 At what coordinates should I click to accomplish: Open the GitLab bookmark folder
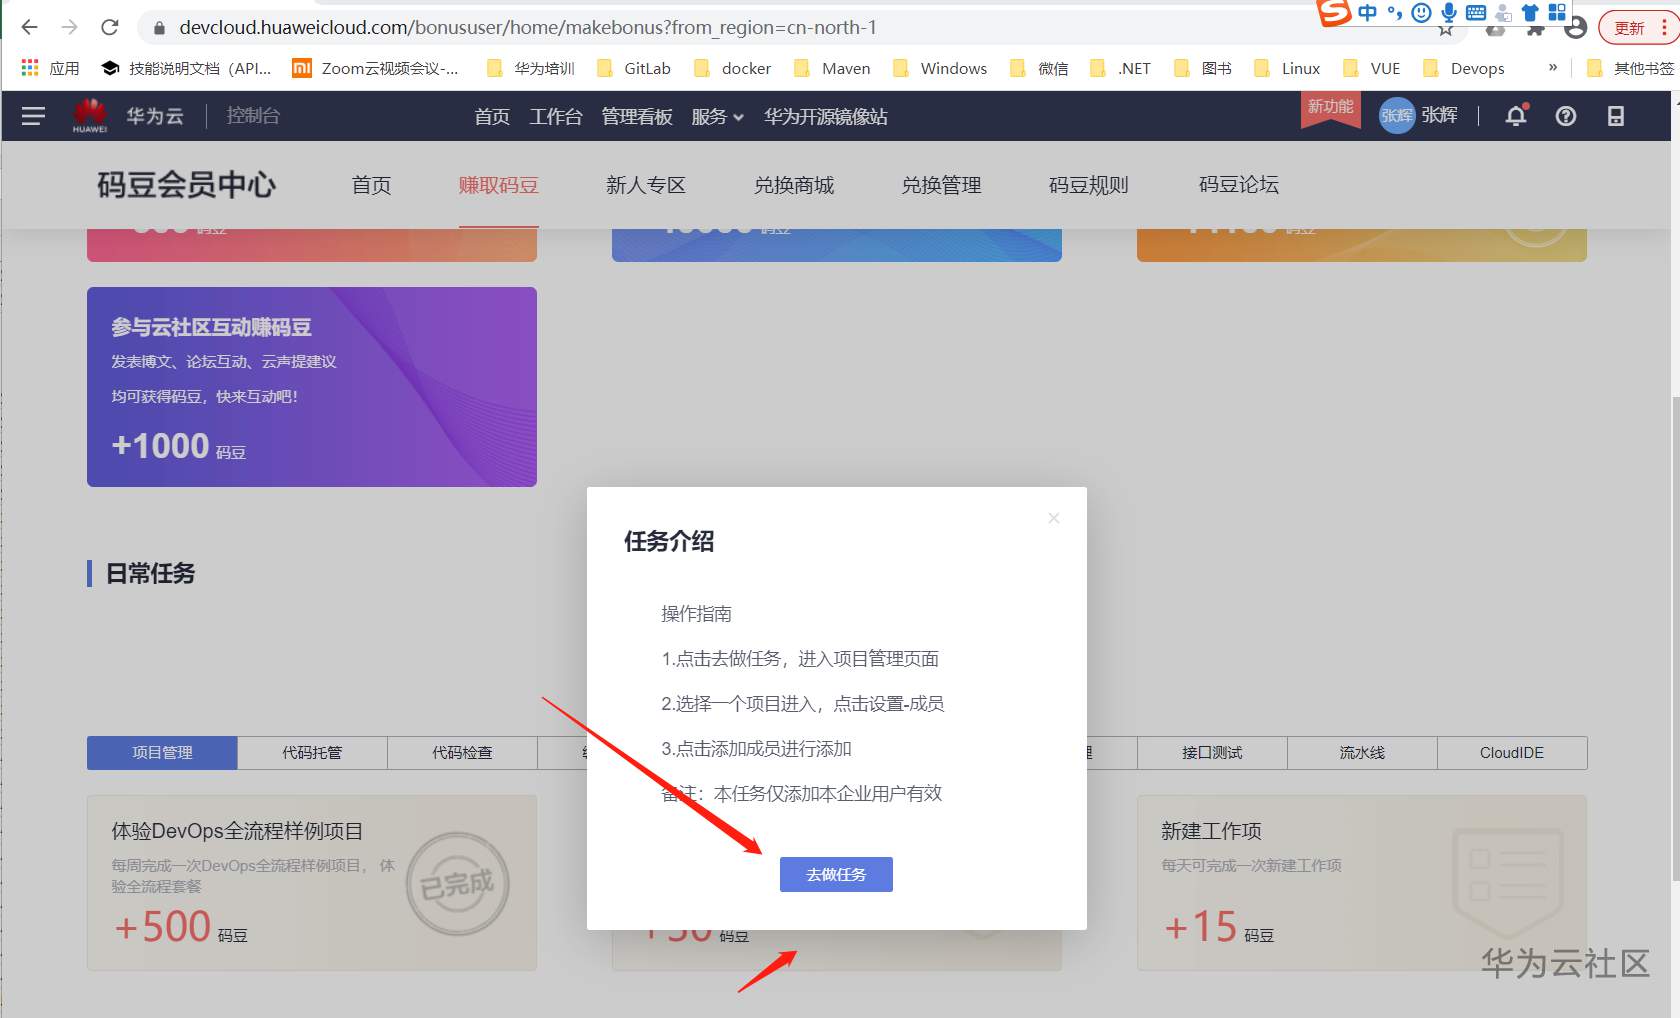[634, 68]
